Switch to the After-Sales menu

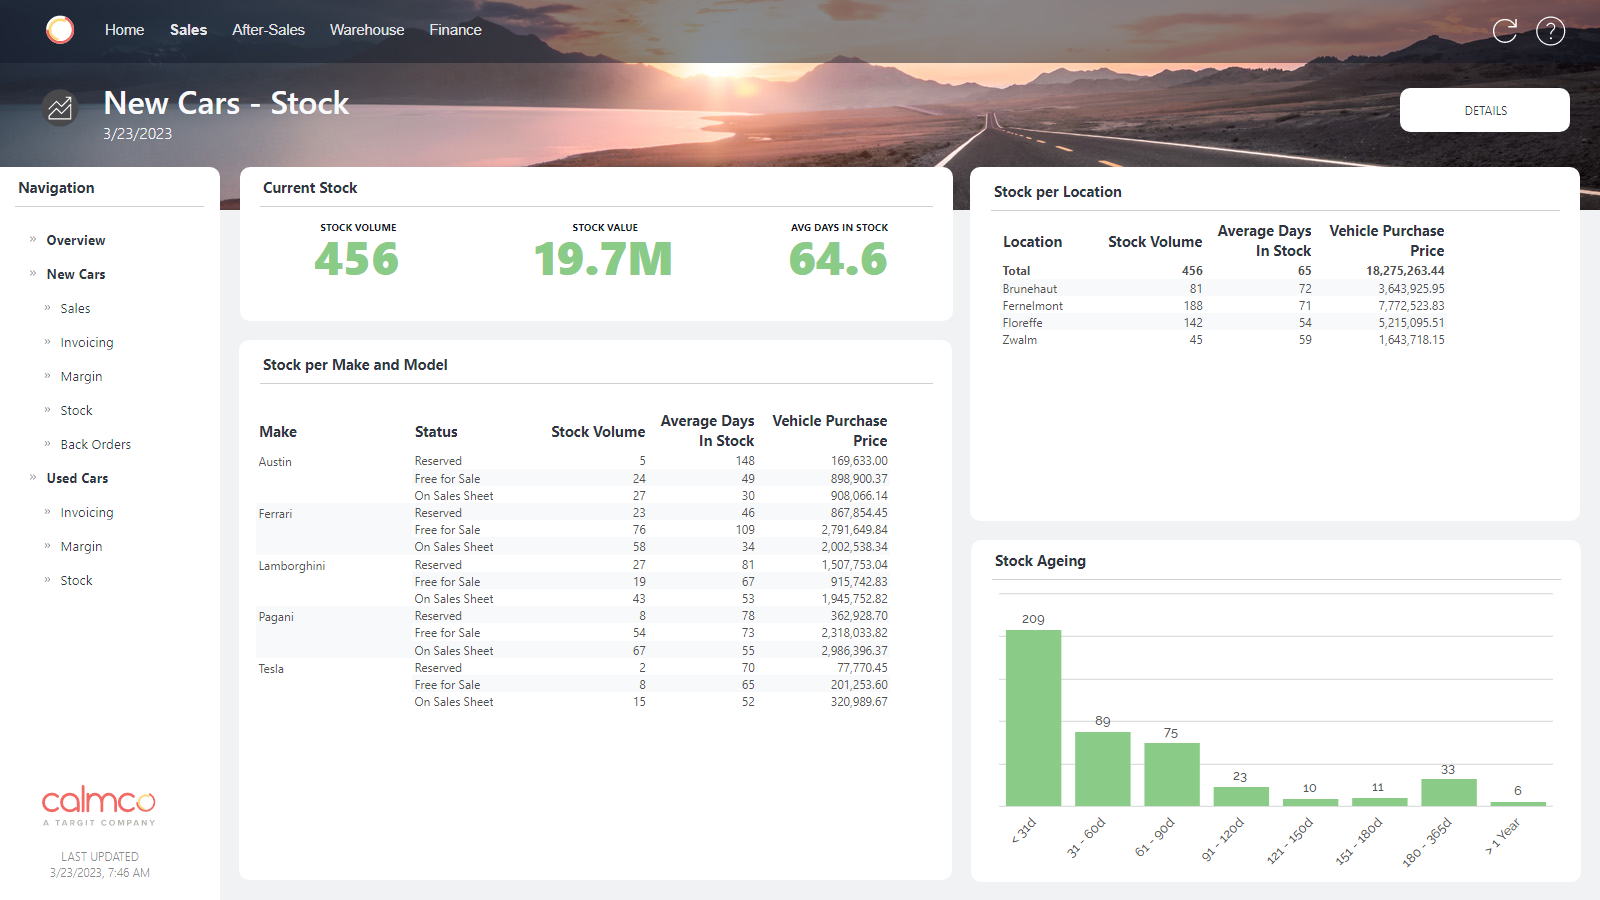point(268,30)
